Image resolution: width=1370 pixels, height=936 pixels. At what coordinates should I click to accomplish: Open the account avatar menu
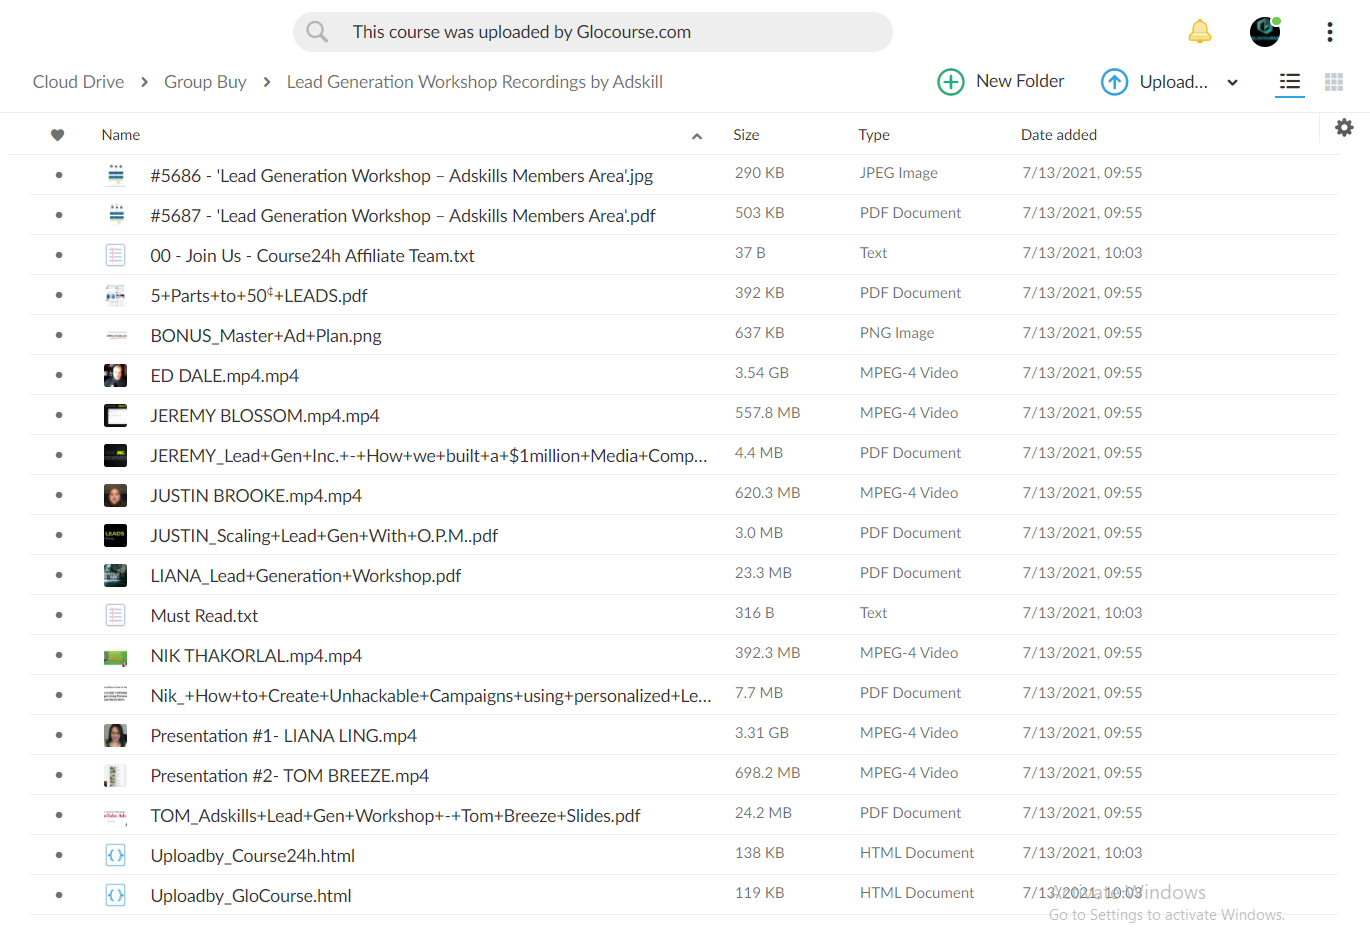pos(1265,32)
